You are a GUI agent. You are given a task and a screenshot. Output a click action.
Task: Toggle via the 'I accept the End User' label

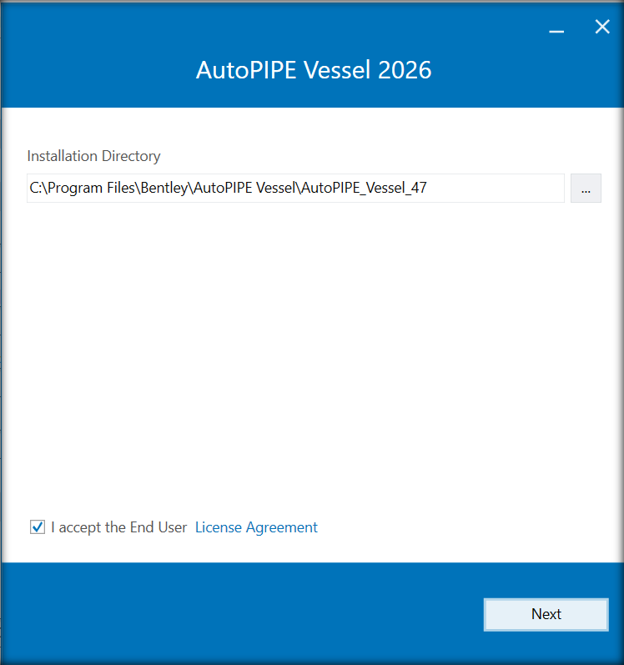point(119,527)
